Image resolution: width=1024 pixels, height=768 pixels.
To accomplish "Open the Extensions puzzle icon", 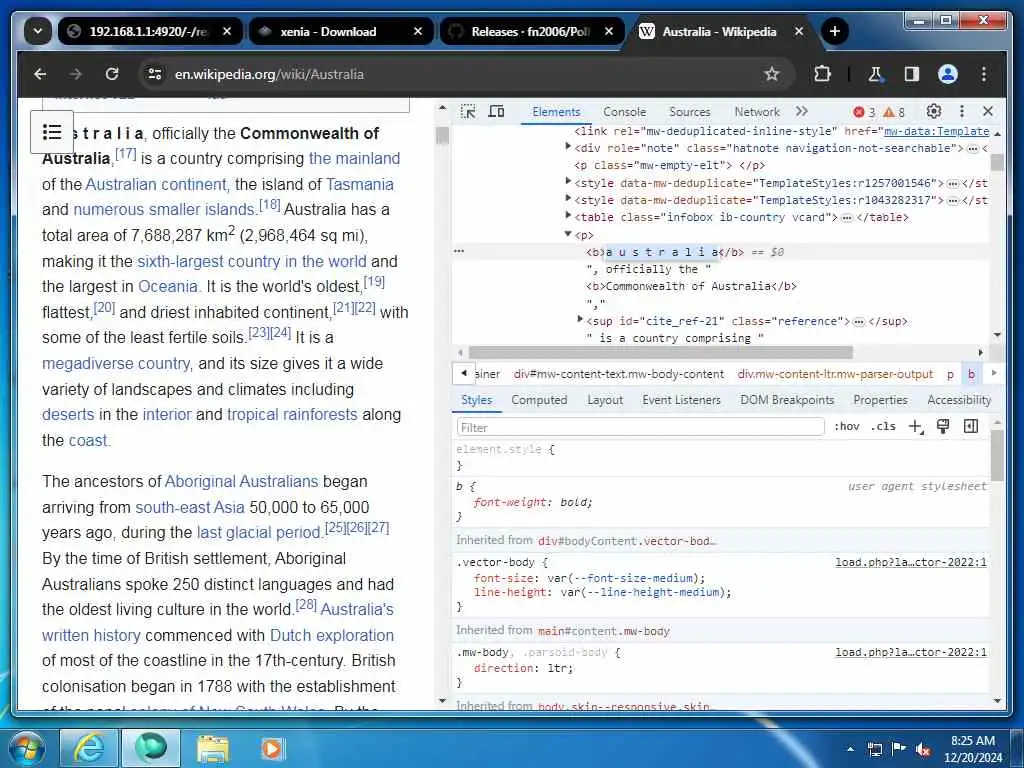I will tap(822, 74).
